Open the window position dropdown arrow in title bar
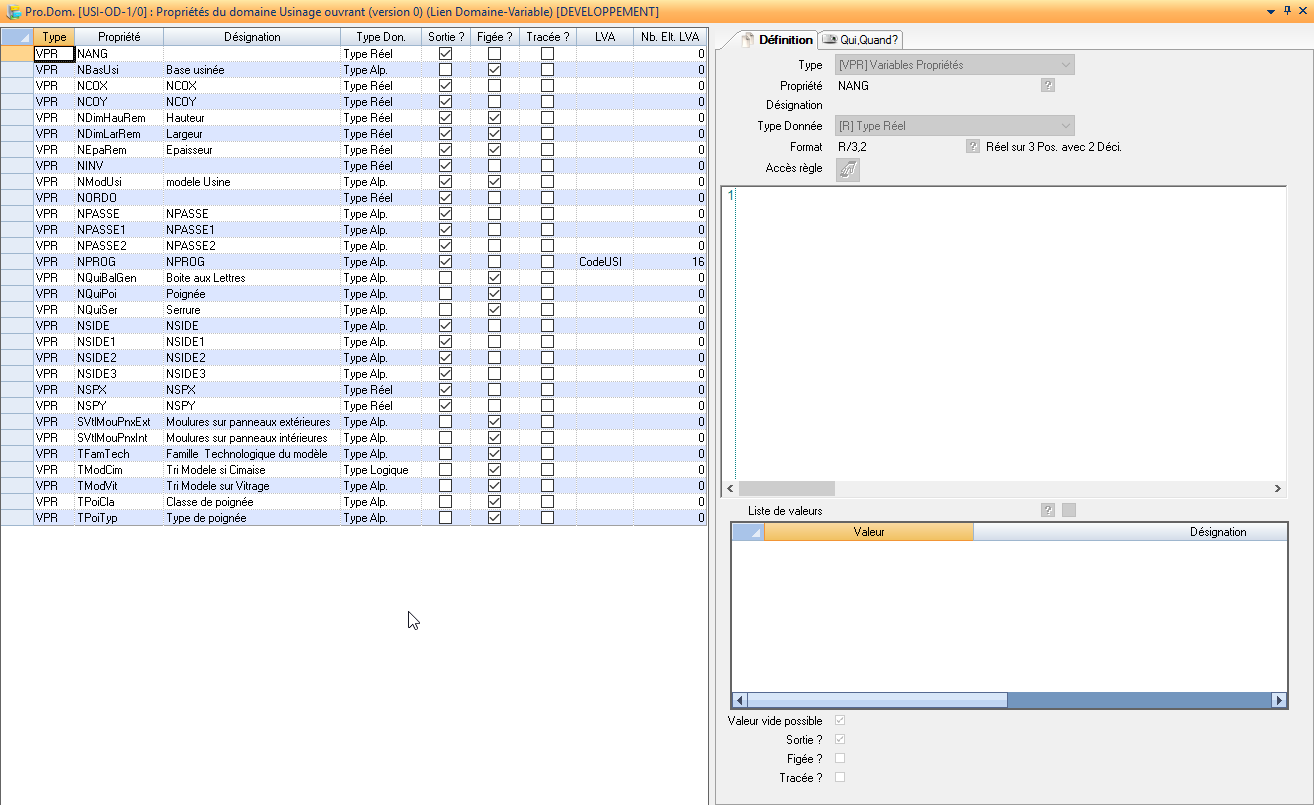Image resolution: width=1314 pixels, height=805 pixels. click(x=1270, y=11)
